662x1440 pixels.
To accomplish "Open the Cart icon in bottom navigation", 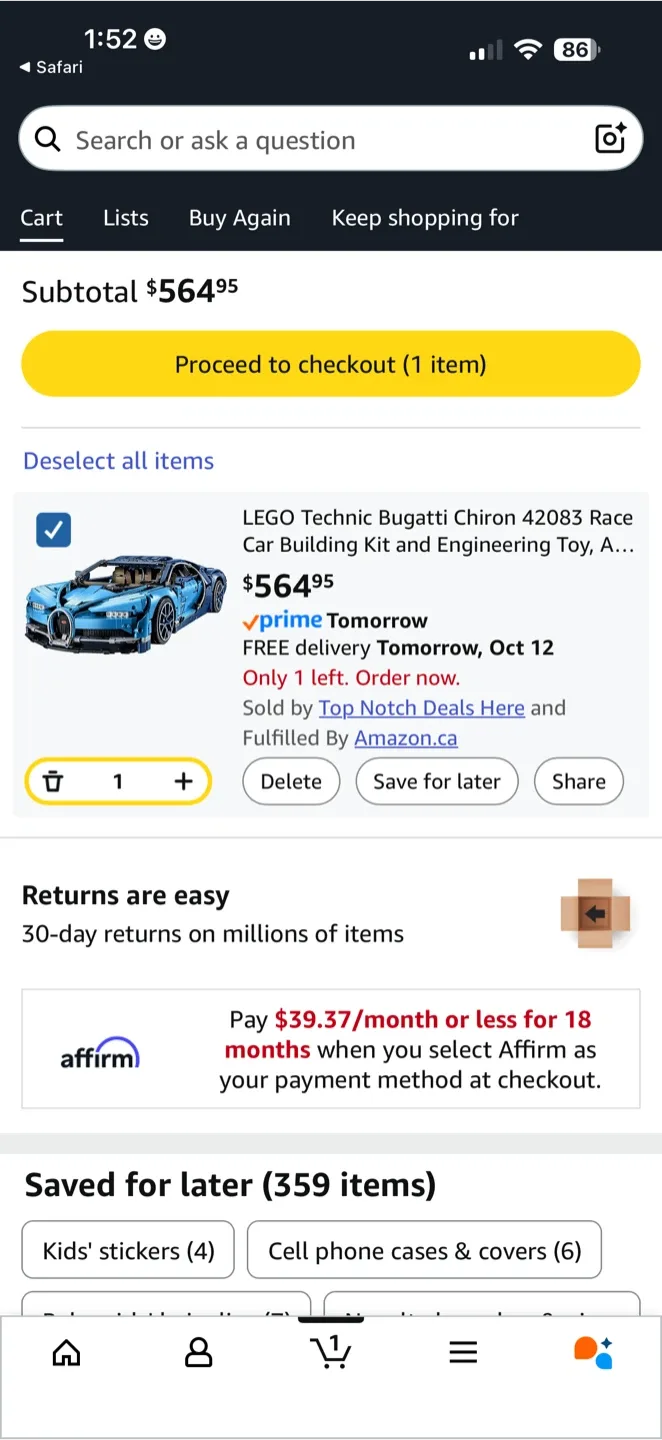I will coord(331,1351).
